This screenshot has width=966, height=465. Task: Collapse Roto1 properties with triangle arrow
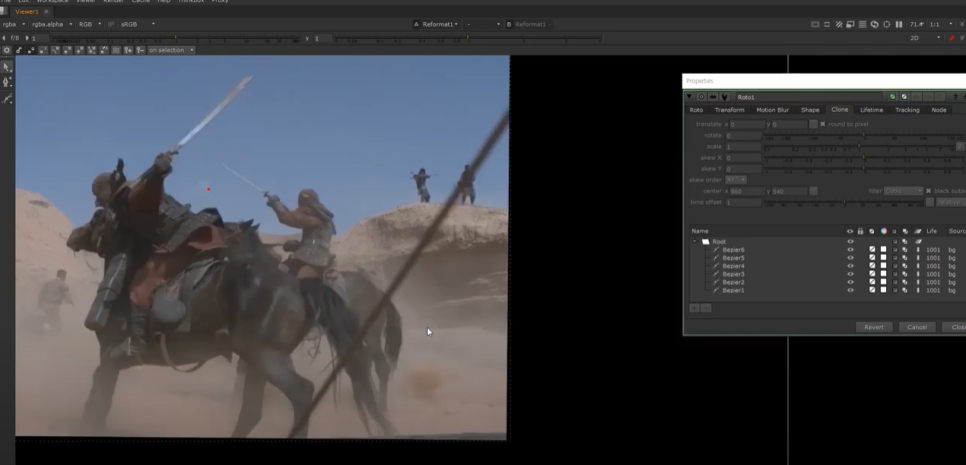(689, 97)
